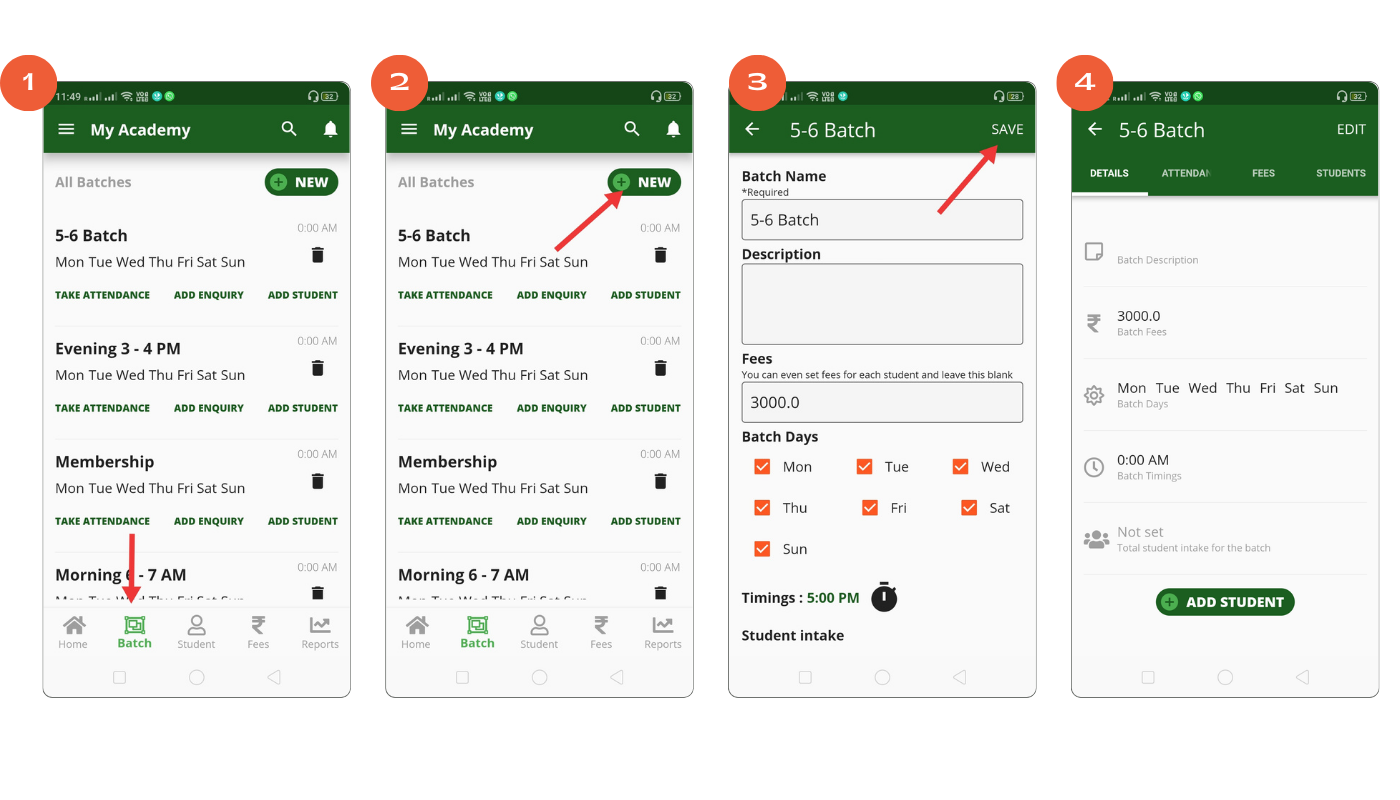Screen dimensions: 1400x800
Task: Switch to FEES tab in screen 4
Action: (1263, 173)
